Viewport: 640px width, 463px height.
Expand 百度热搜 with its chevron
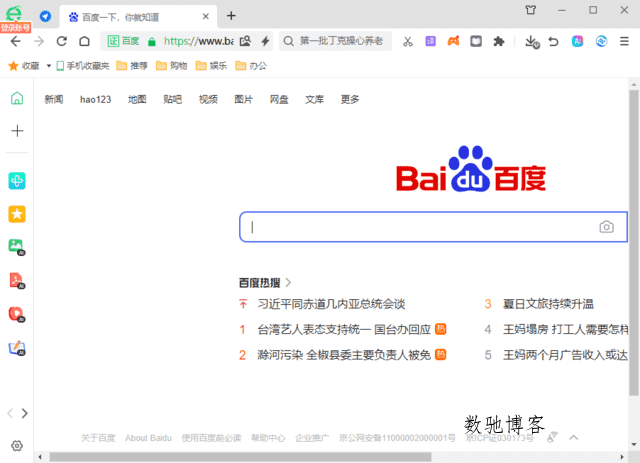[x=288, y=282]
